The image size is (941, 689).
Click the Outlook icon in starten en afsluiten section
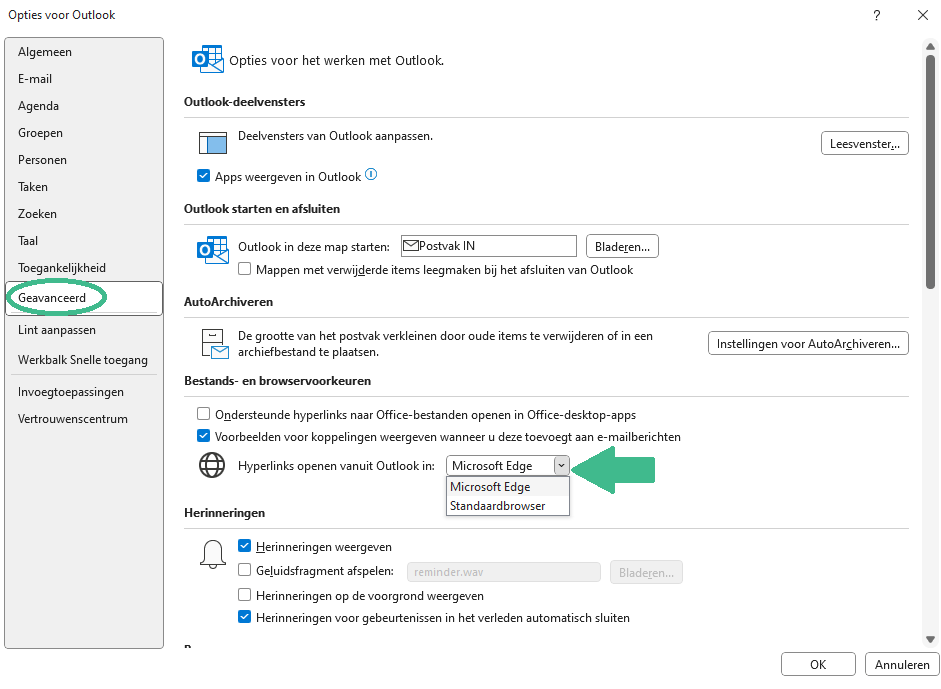(212, 250)
